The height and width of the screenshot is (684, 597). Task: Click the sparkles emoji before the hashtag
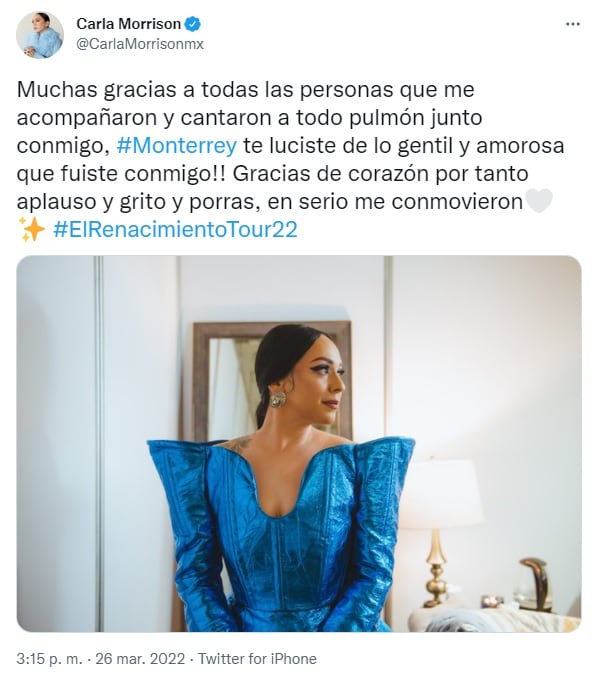pos(32,229)
